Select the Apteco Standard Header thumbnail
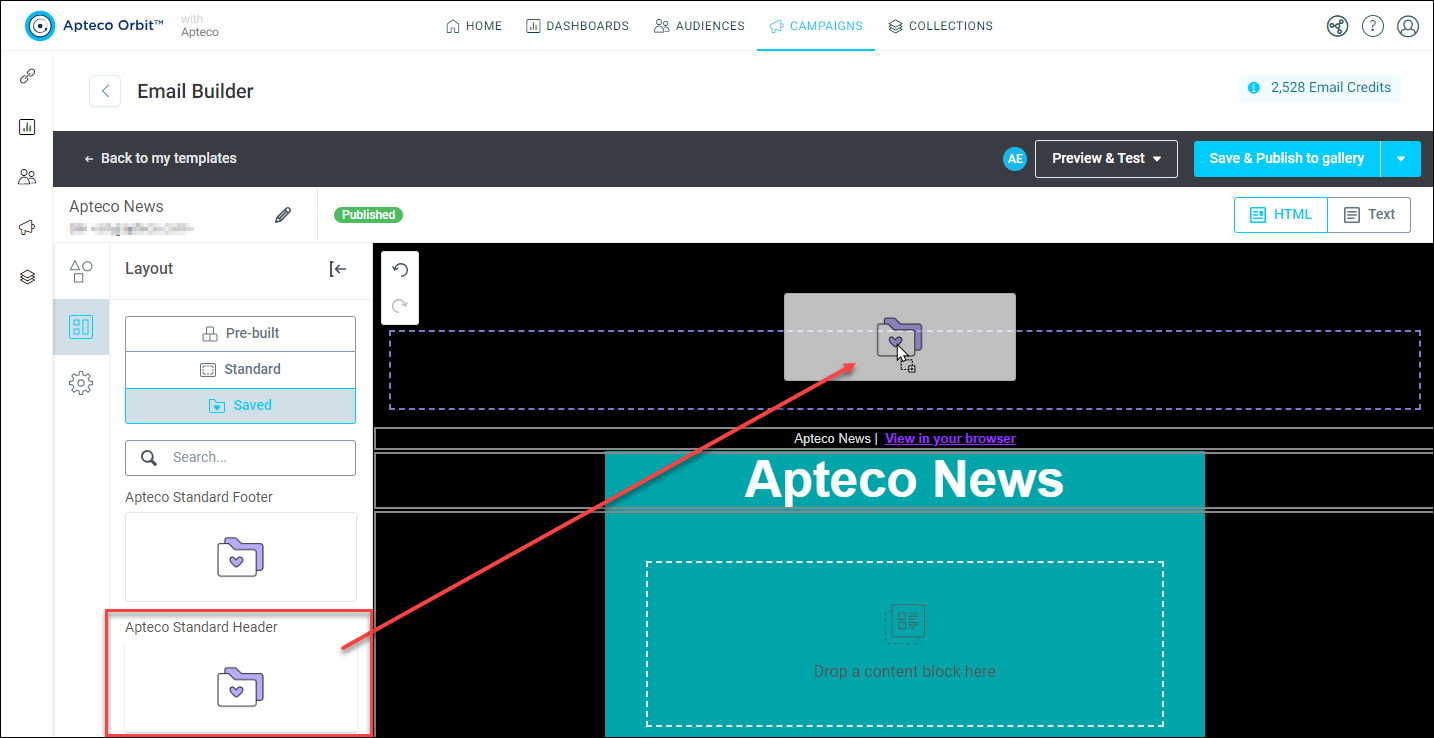1434x738 pixels. point(241,686)
